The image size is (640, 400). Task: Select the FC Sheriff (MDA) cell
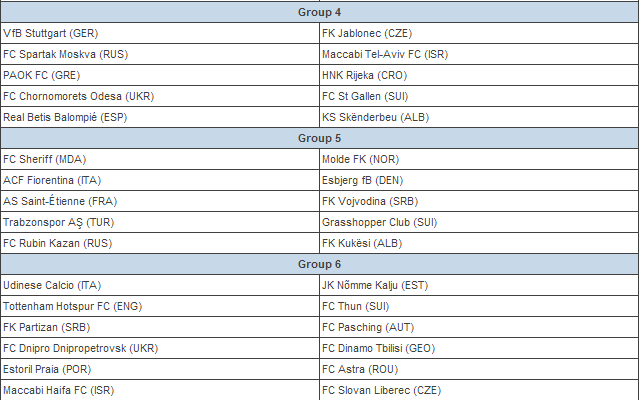(46, 159)
